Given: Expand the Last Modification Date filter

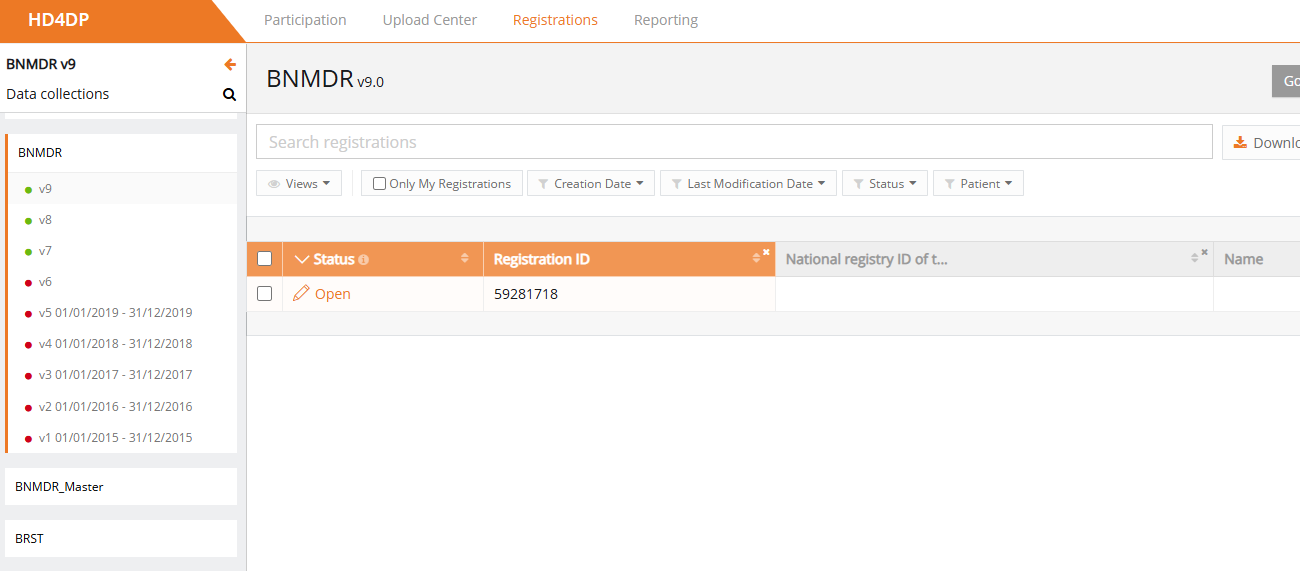Looking at the screenshot, I should 748,184.
